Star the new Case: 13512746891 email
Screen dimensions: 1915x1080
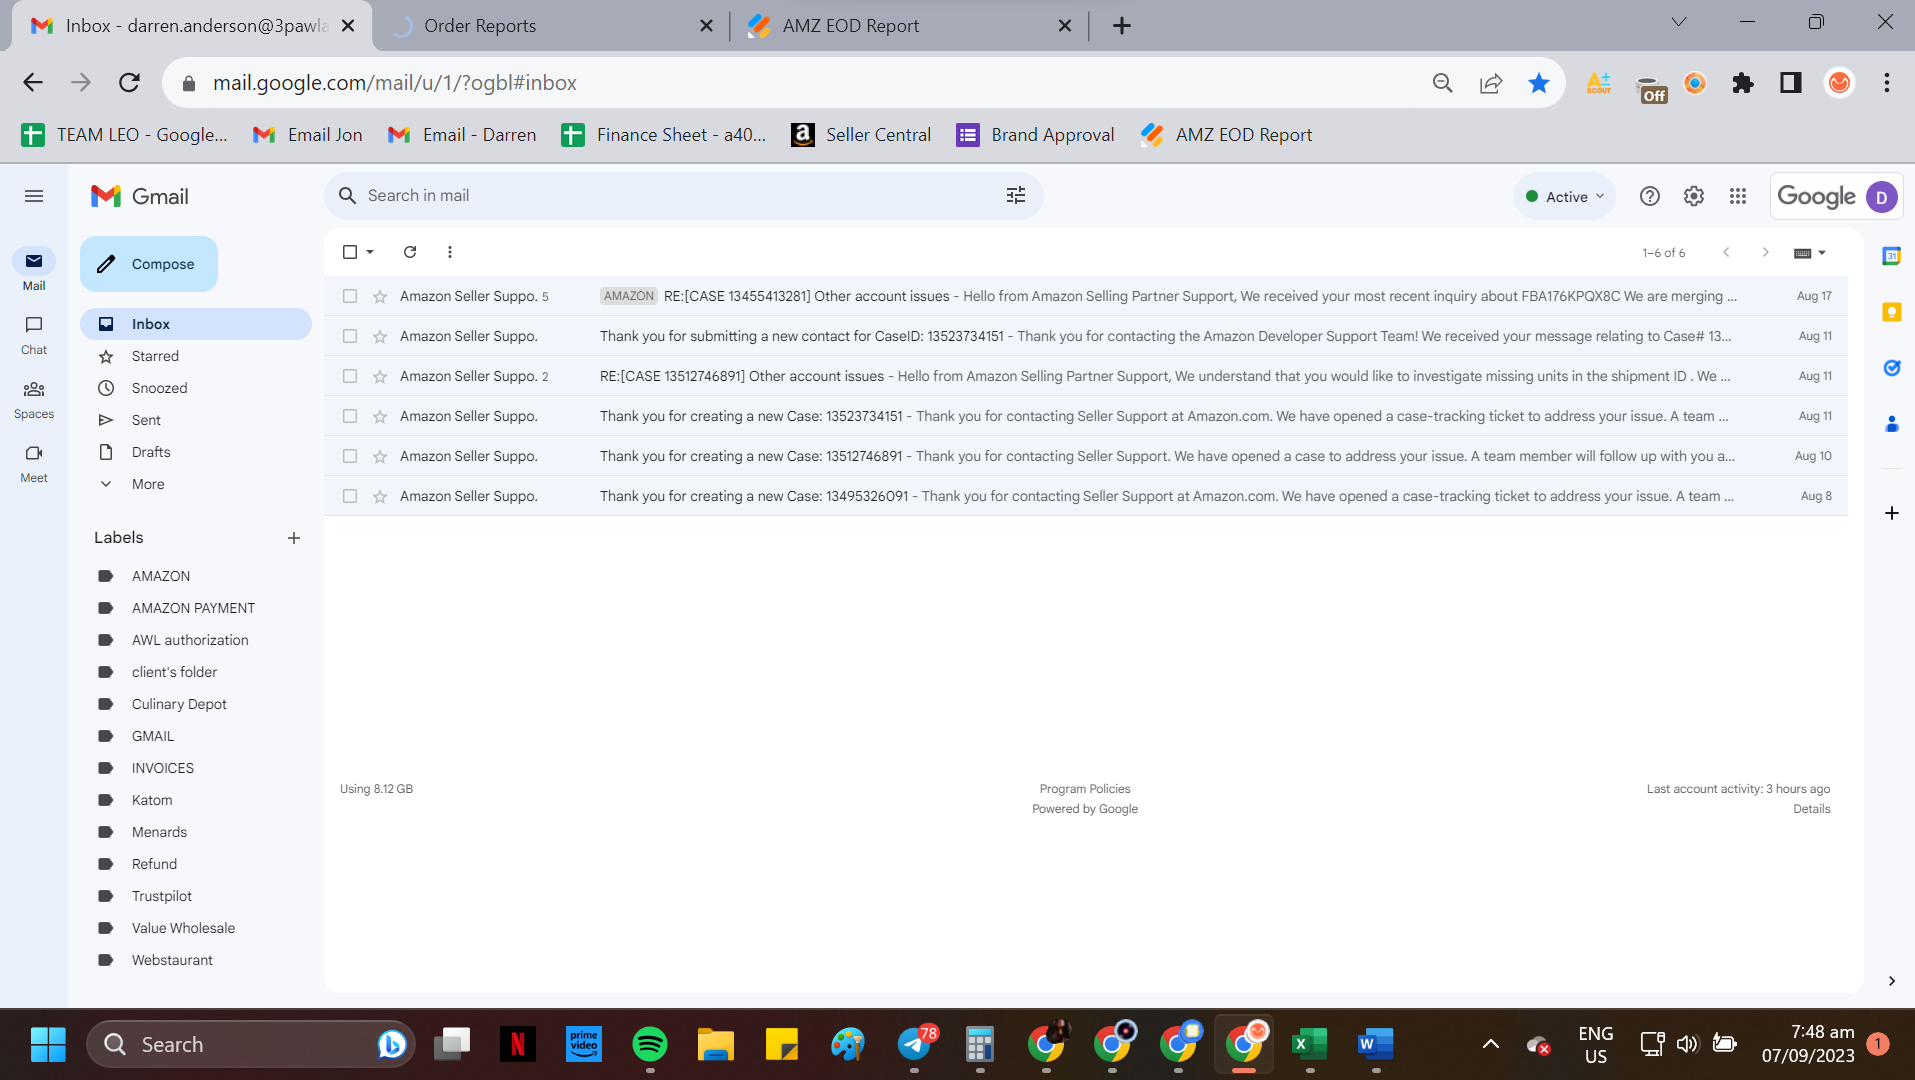click(380, 456)
